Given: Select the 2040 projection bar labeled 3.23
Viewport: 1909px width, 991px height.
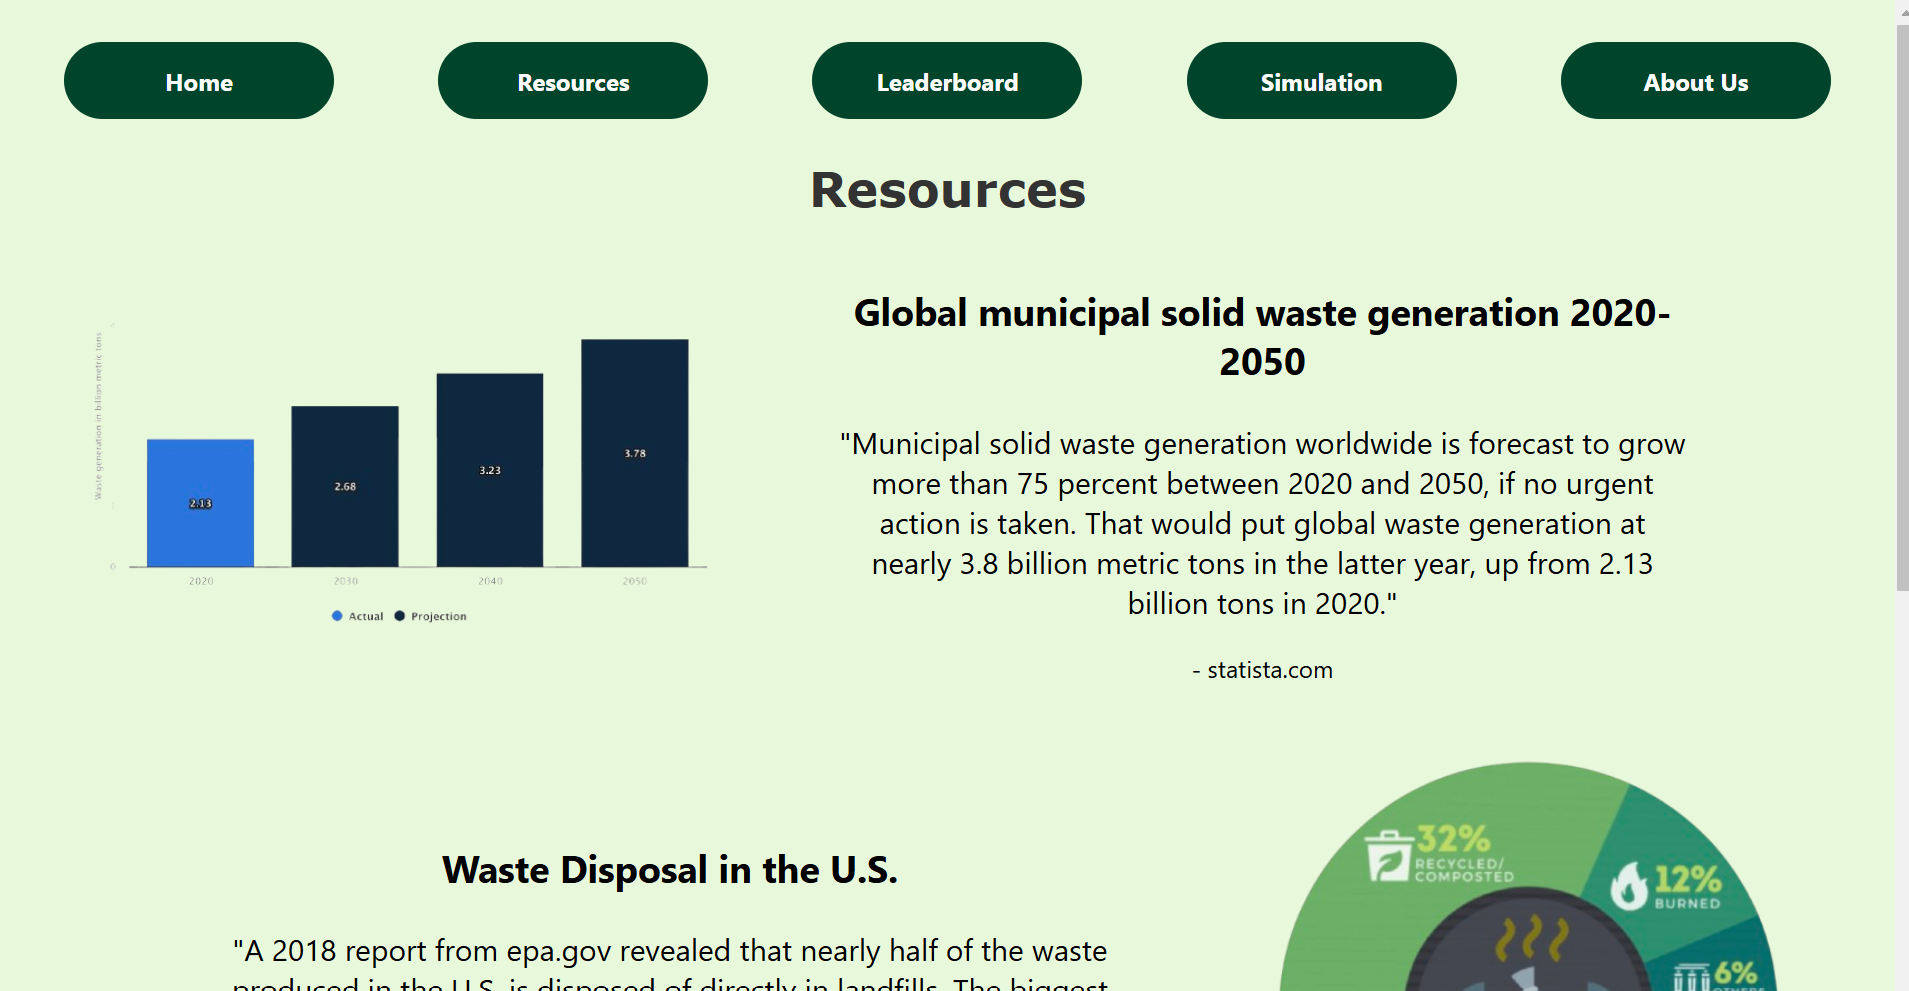Looking at the screenshot, I should (x=490, y=470).
